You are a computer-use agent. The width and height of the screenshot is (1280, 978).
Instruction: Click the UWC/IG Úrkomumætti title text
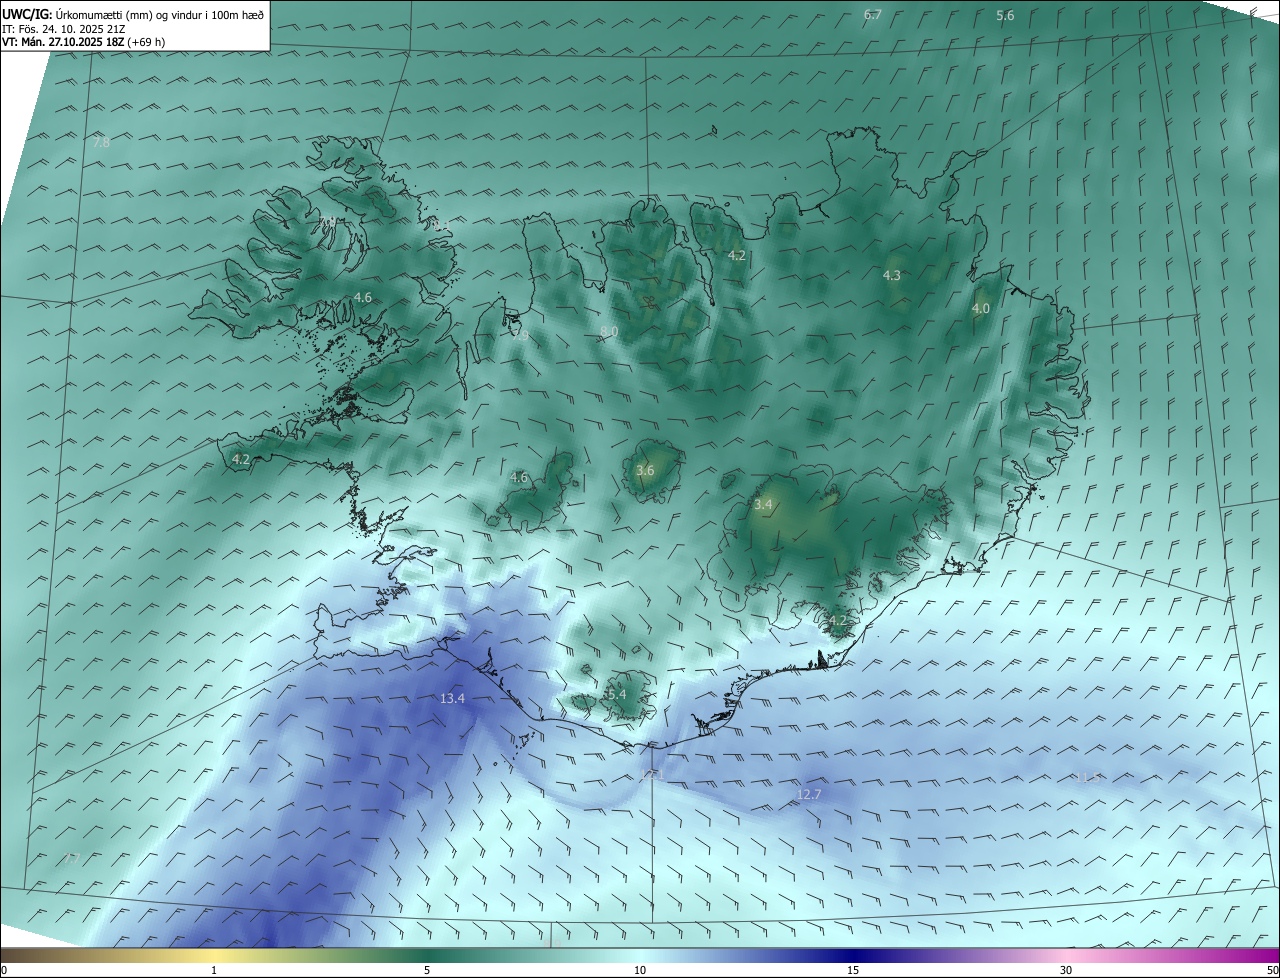pyautogui.click(x=133, y=15)
